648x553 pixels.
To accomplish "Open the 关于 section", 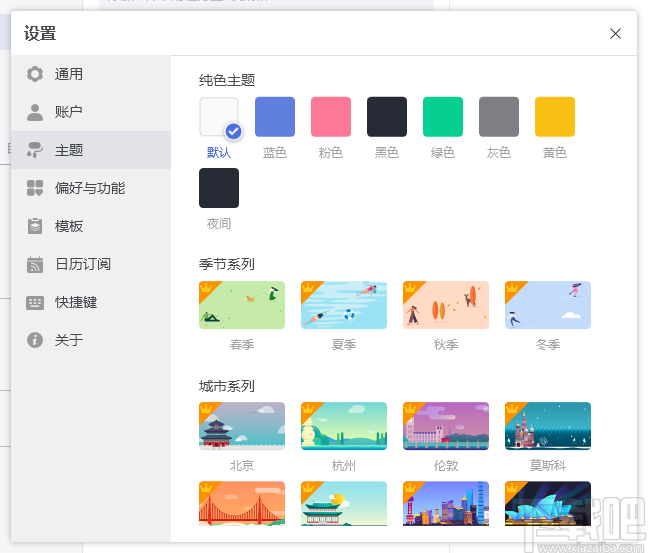I will click(x=91, y=340).
